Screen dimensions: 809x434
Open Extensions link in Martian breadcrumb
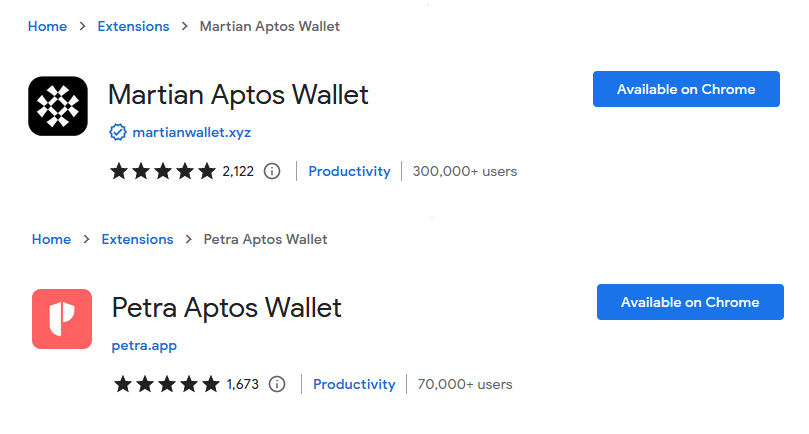[133, 26]
